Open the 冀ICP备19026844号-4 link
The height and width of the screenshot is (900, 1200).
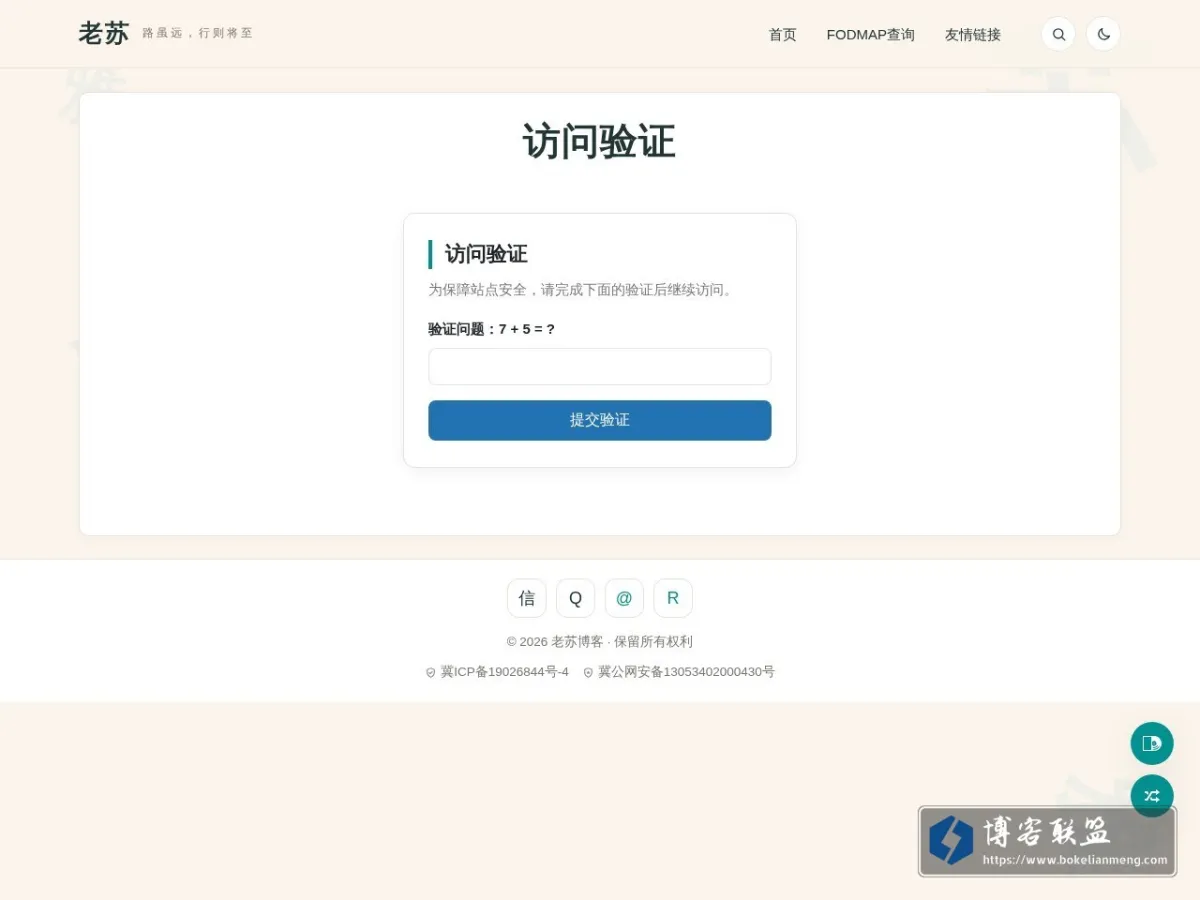[497, 672]
